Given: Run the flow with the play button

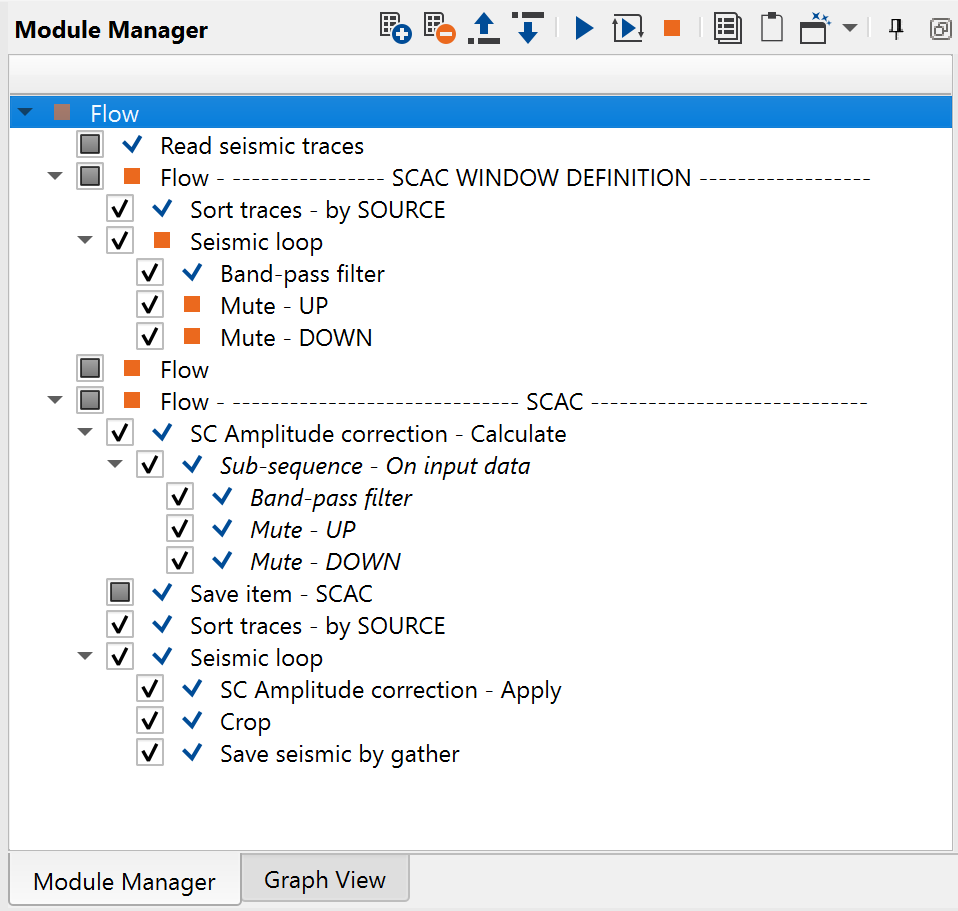Looking at the screenshot, I should [x=584, y=28].
